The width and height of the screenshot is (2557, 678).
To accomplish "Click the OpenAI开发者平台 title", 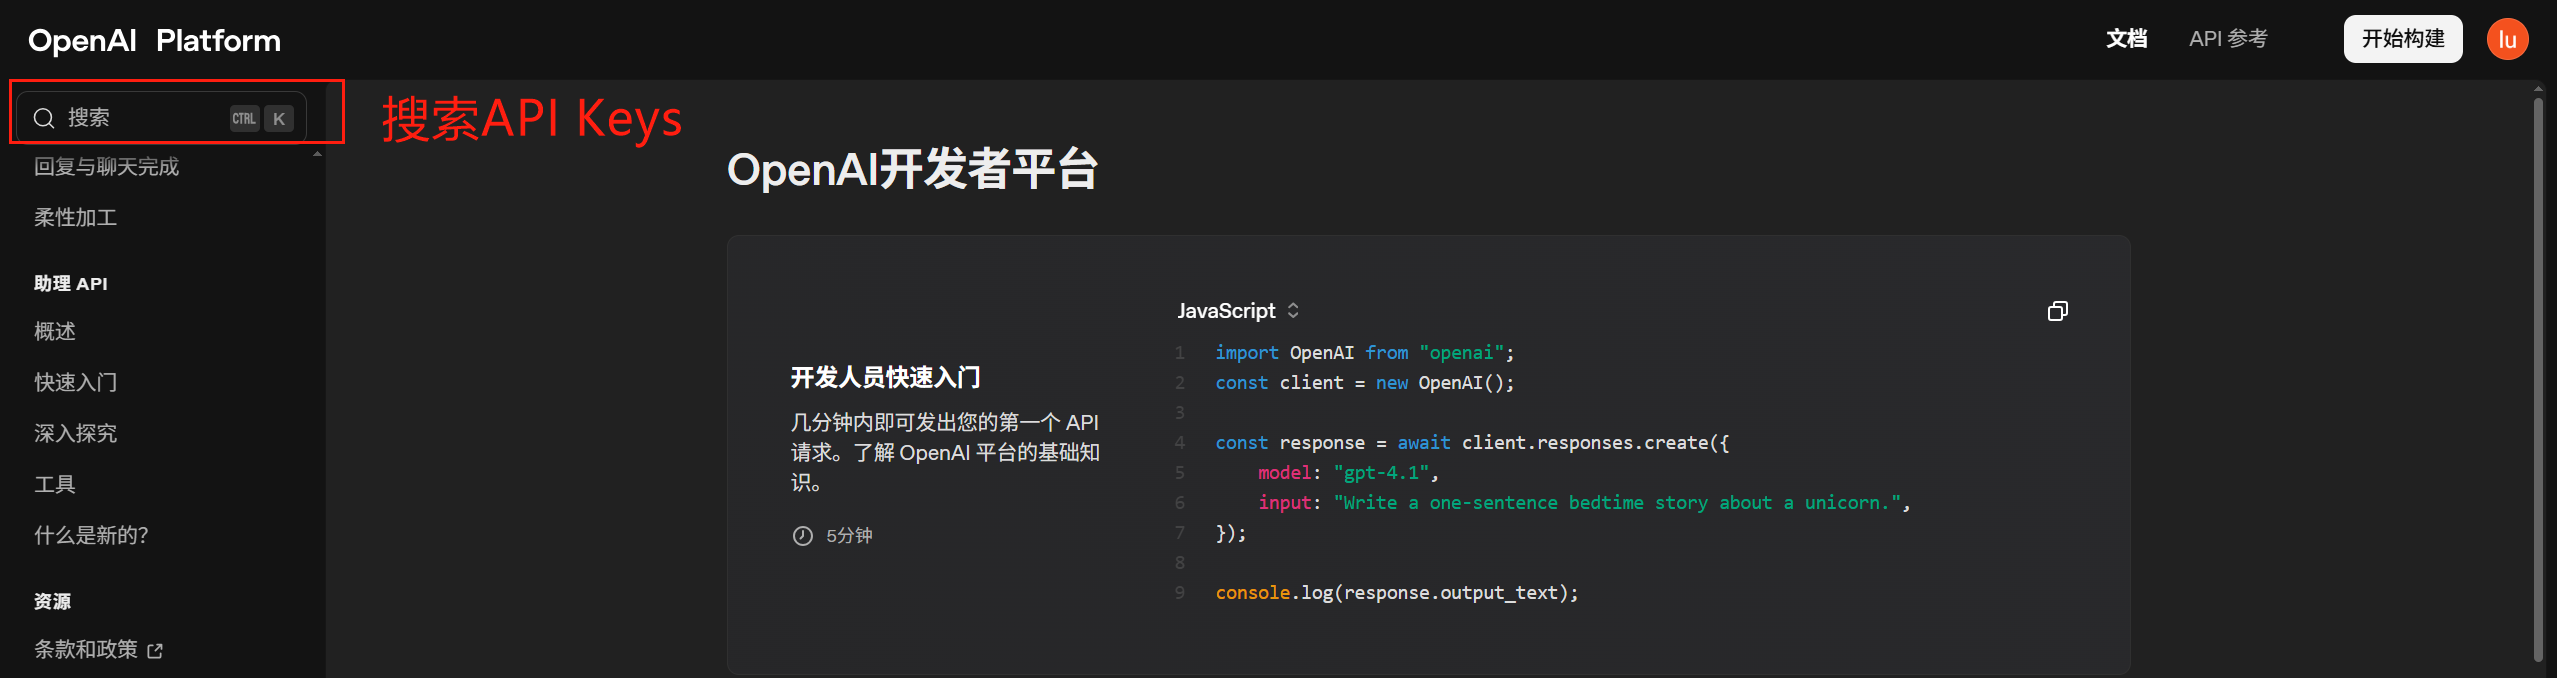I will pos(912,169).
